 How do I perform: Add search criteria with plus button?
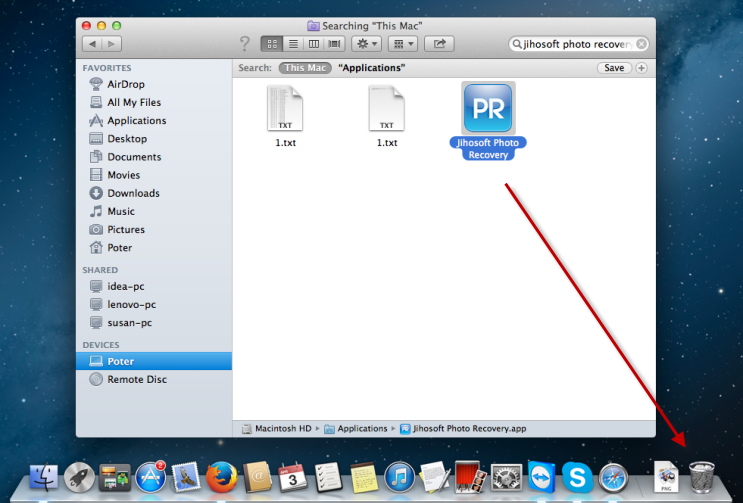tap(641, 68)
